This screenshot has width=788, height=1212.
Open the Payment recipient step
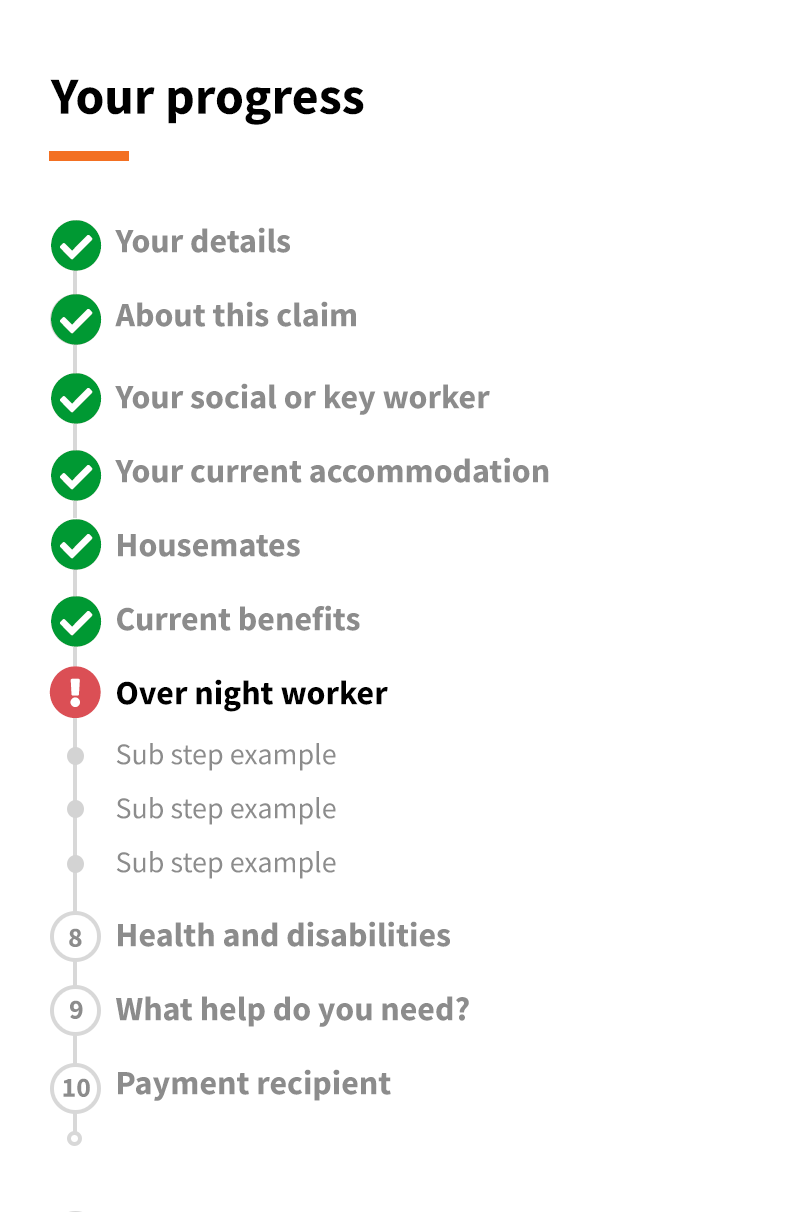click(x=253, y=1084)
